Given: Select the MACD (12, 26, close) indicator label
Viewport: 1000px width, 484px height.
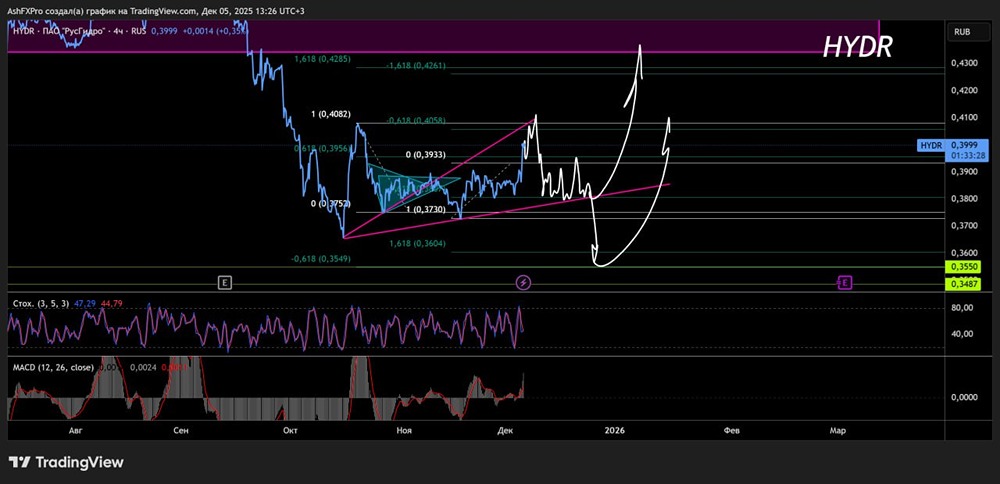Looking at the screenshot, I should click(x=53, y=367).
